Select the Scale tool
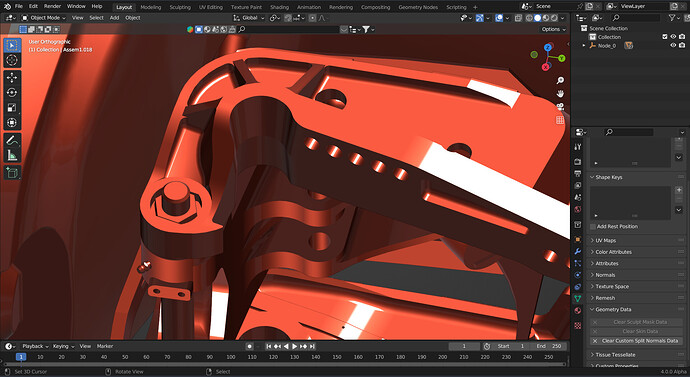Image resolution: width=690 pixels, height=377 pixels. click(x=12, y=108)
